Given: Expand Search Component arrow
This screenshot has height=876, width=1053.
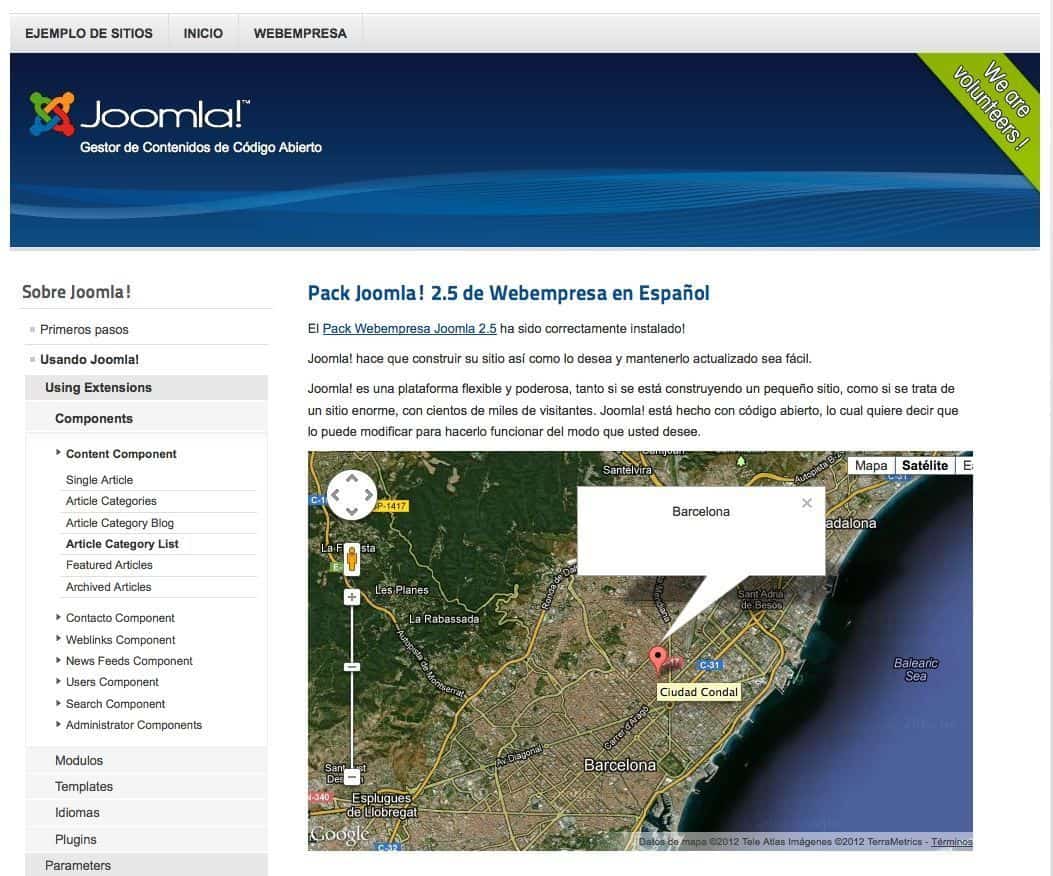Looking at the screenshot, I should (58, 703).
